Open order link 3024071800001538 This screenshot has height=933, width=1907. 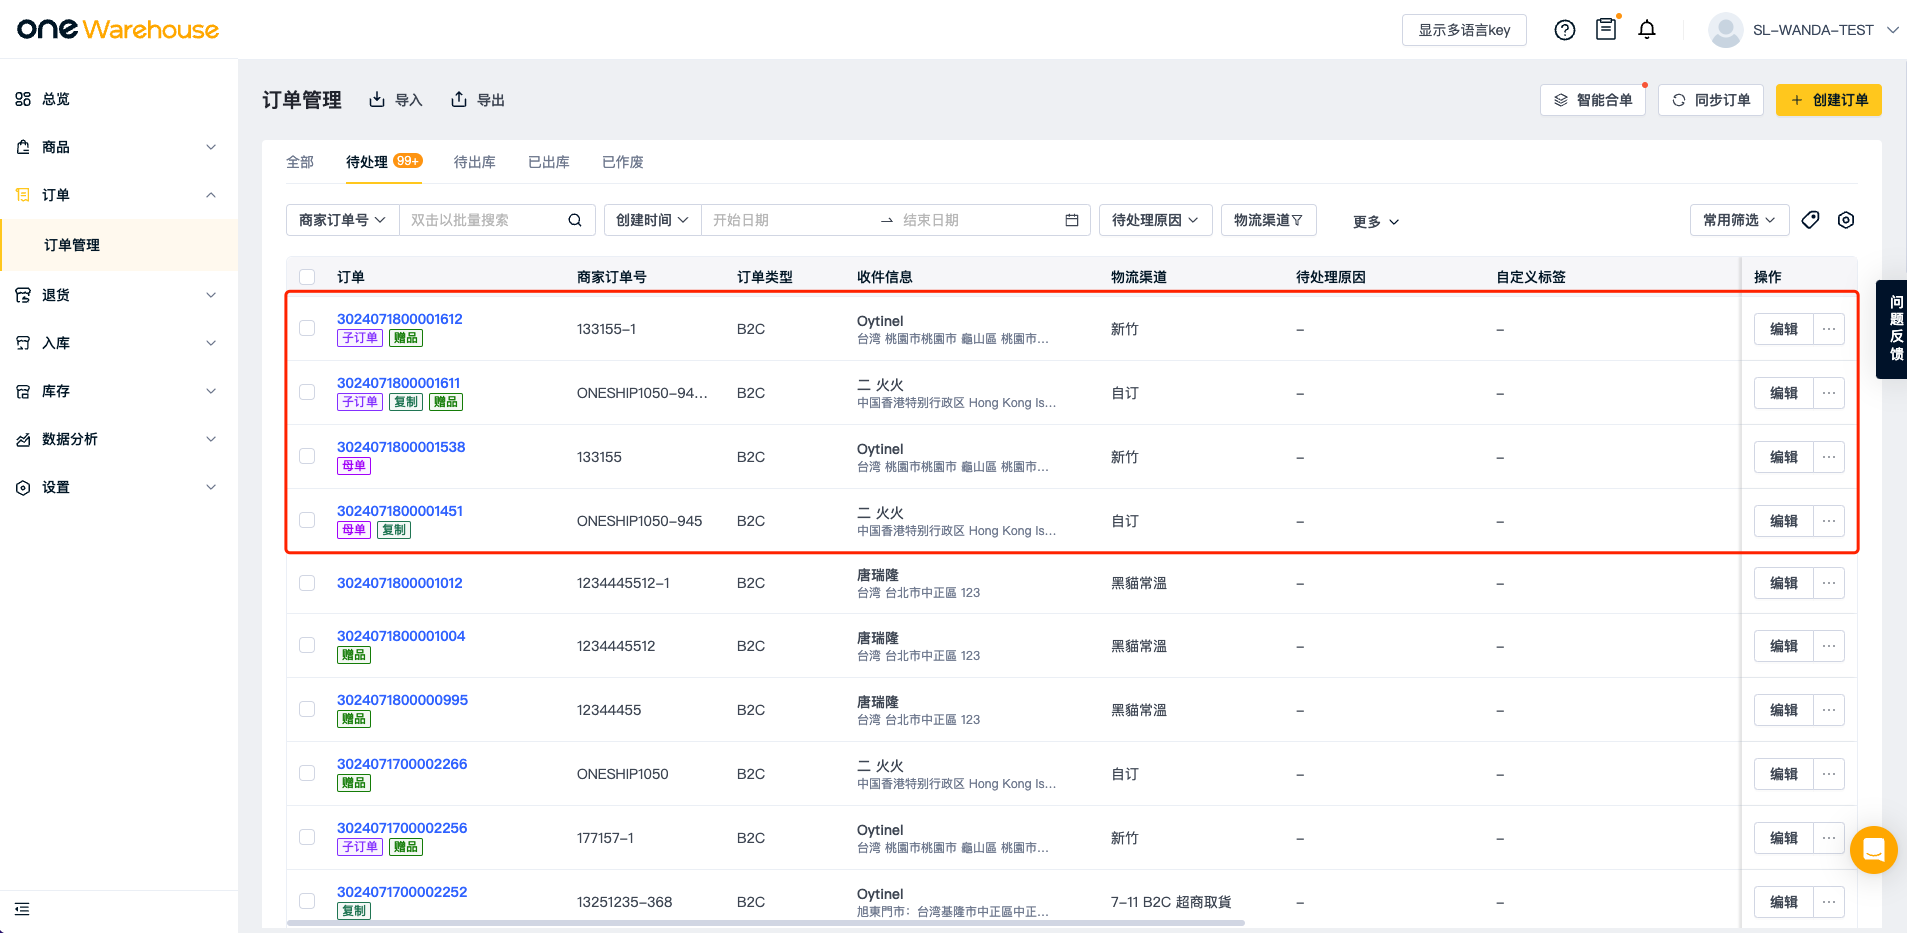(x=401, y=447)
